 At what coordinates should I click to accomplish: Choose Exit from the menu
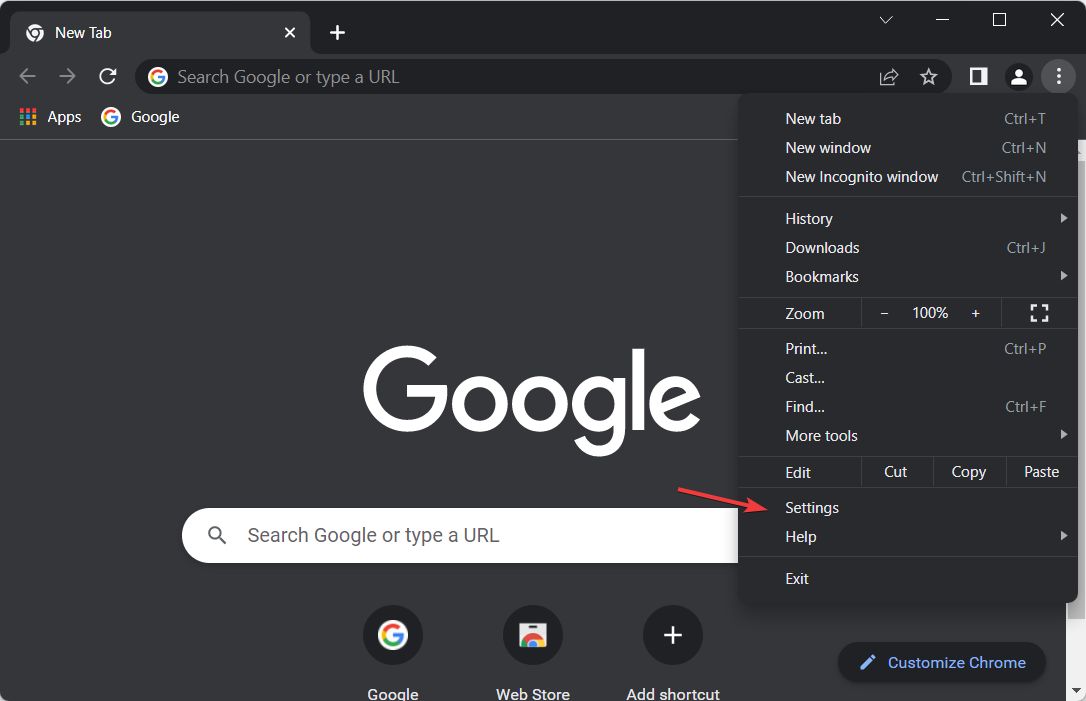click(x=907, y=579)
